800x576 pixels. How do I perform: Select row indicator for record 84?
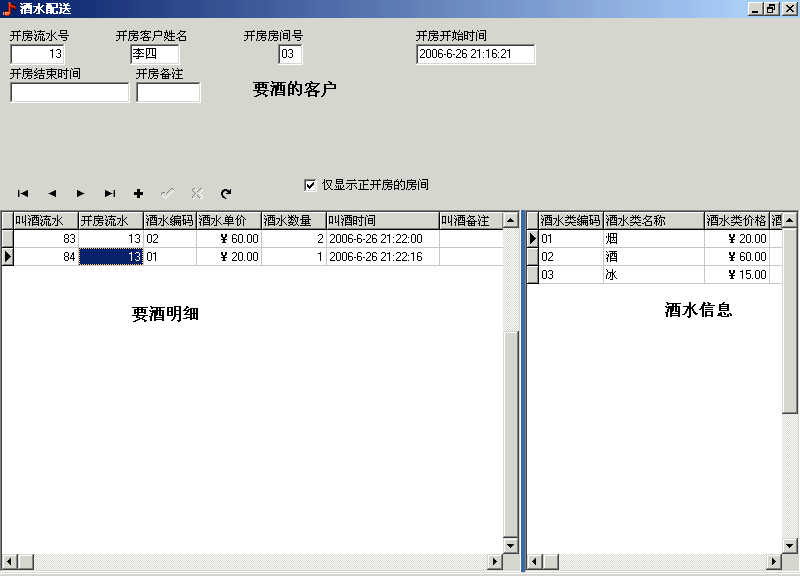click(x=7, y=257)
